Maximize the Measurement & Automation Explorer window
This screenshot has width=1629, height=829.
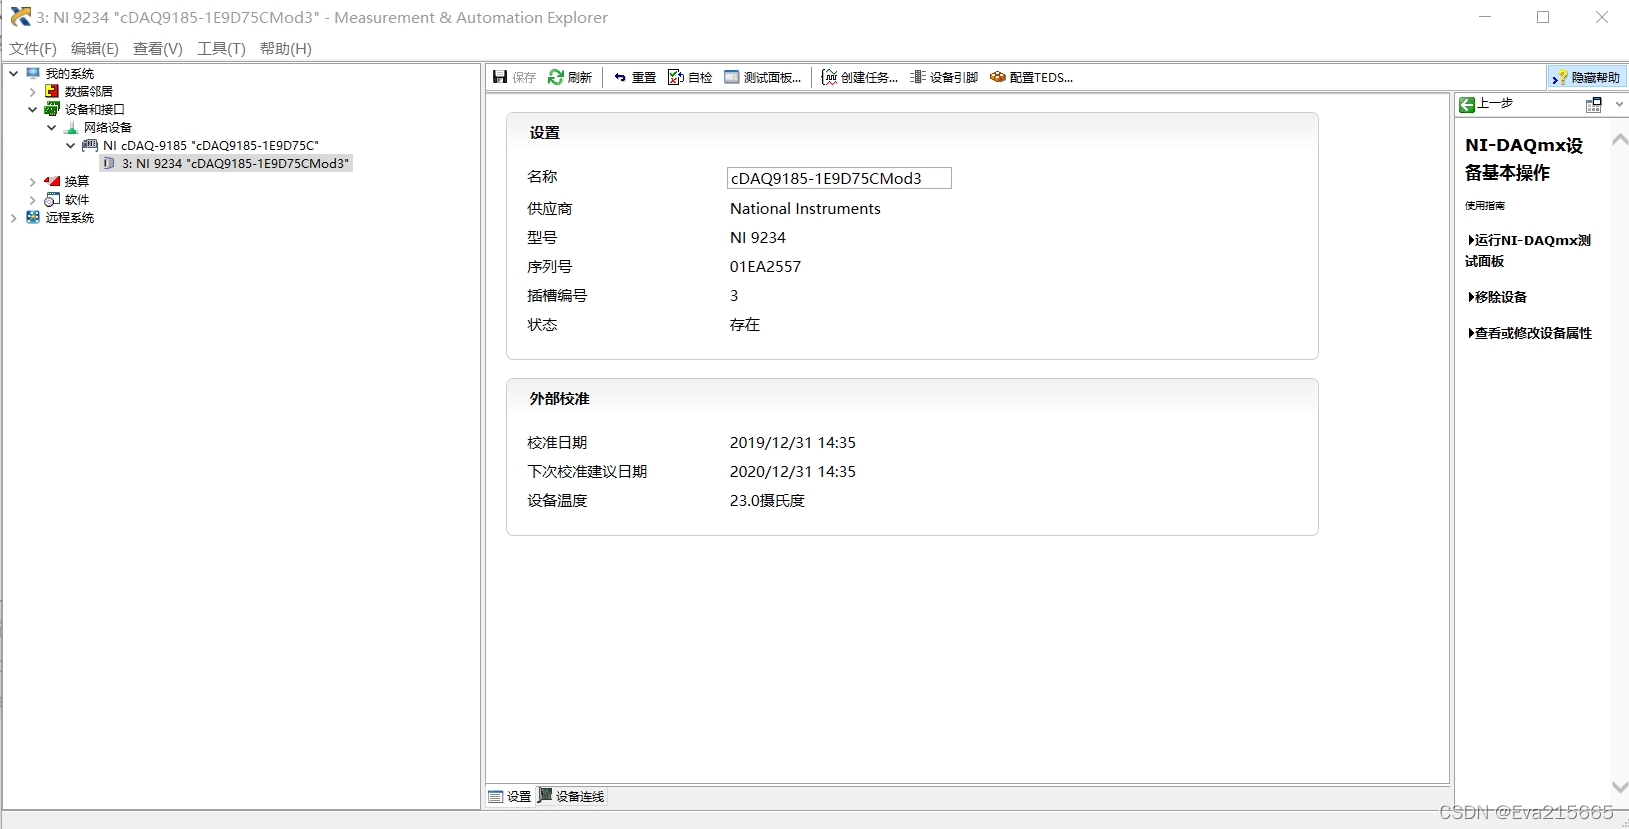click(x=1543, y=17)
